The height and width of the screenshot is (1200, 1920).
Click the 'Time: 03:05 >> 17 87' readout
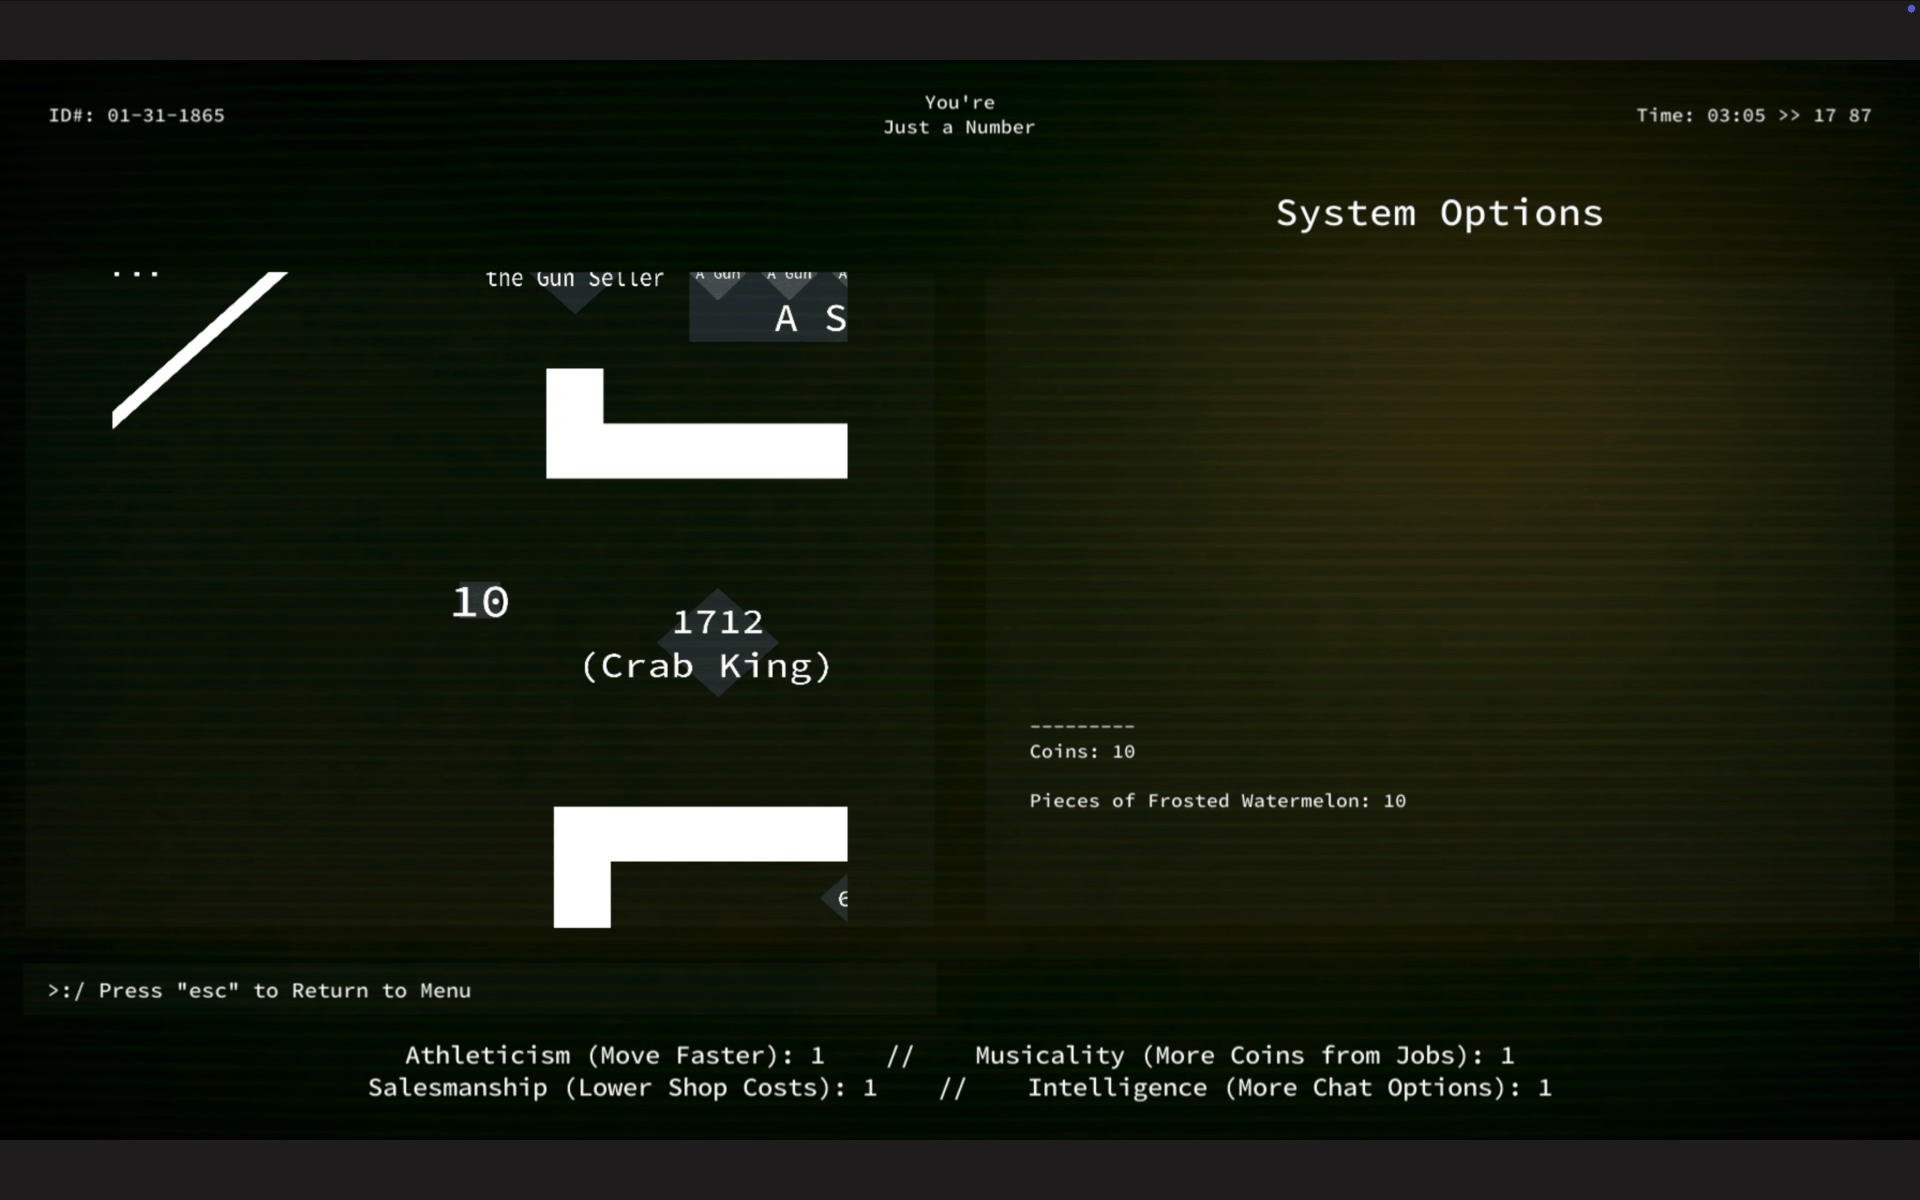pyautogui.click(x=1753, y=115)
